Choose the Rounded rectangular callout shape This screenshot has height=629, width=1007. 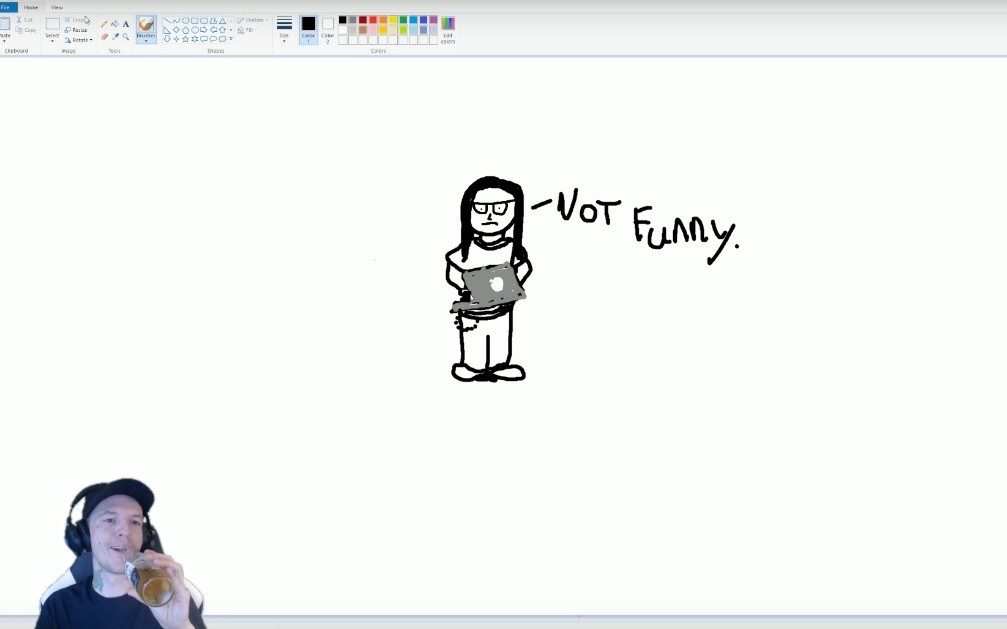(x=204, y=39)
